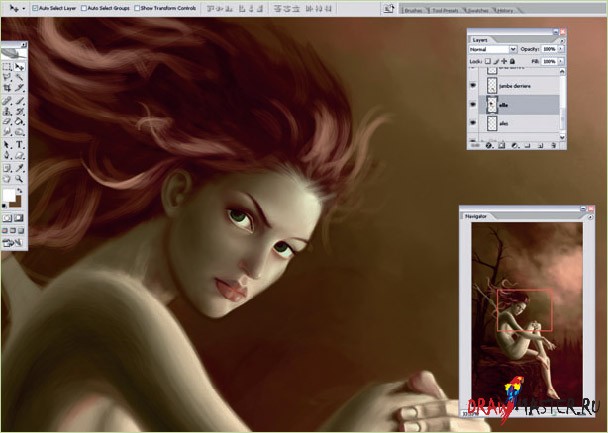Select the Shape tool
The height and width of the screenshot is (433, 608).
(x=19, y=155)
